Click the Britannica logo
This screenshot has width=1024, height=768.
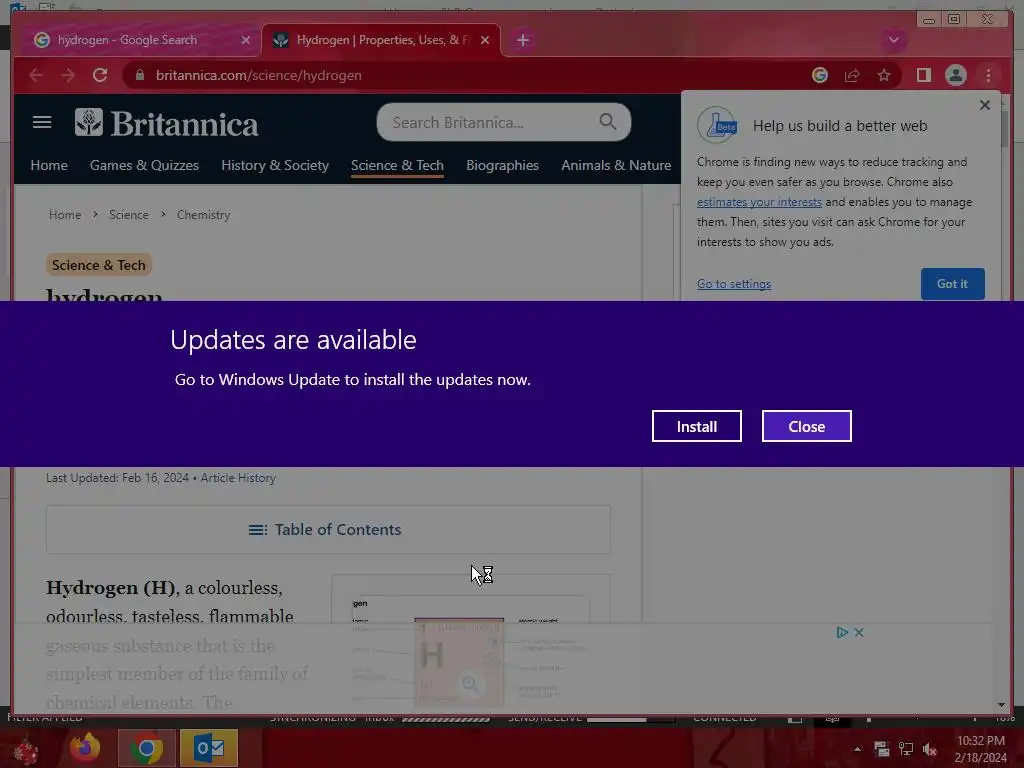click(x=167, y=123)
